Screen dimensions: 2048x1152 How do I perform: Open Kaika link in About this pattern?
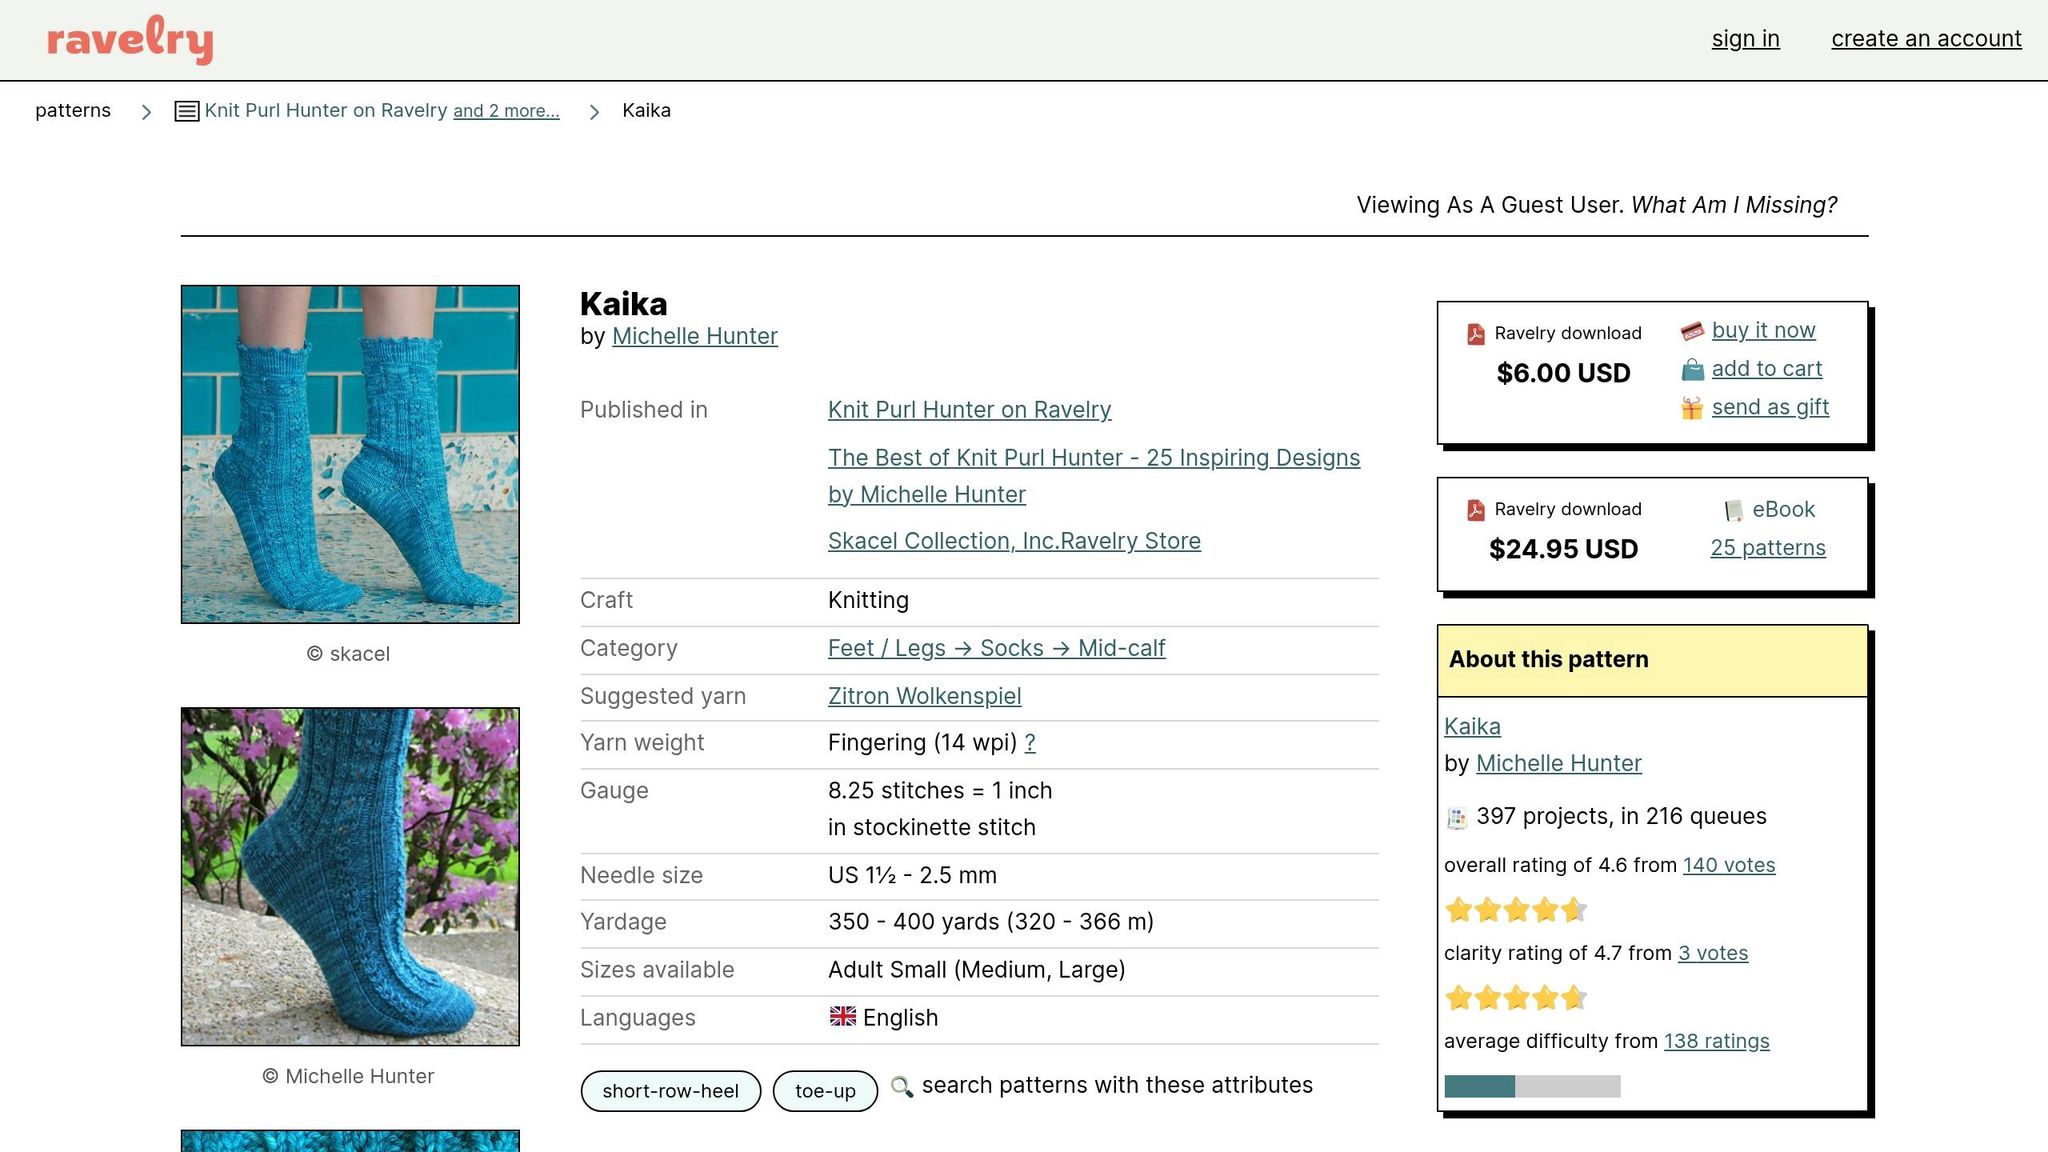pos(1472,727)
